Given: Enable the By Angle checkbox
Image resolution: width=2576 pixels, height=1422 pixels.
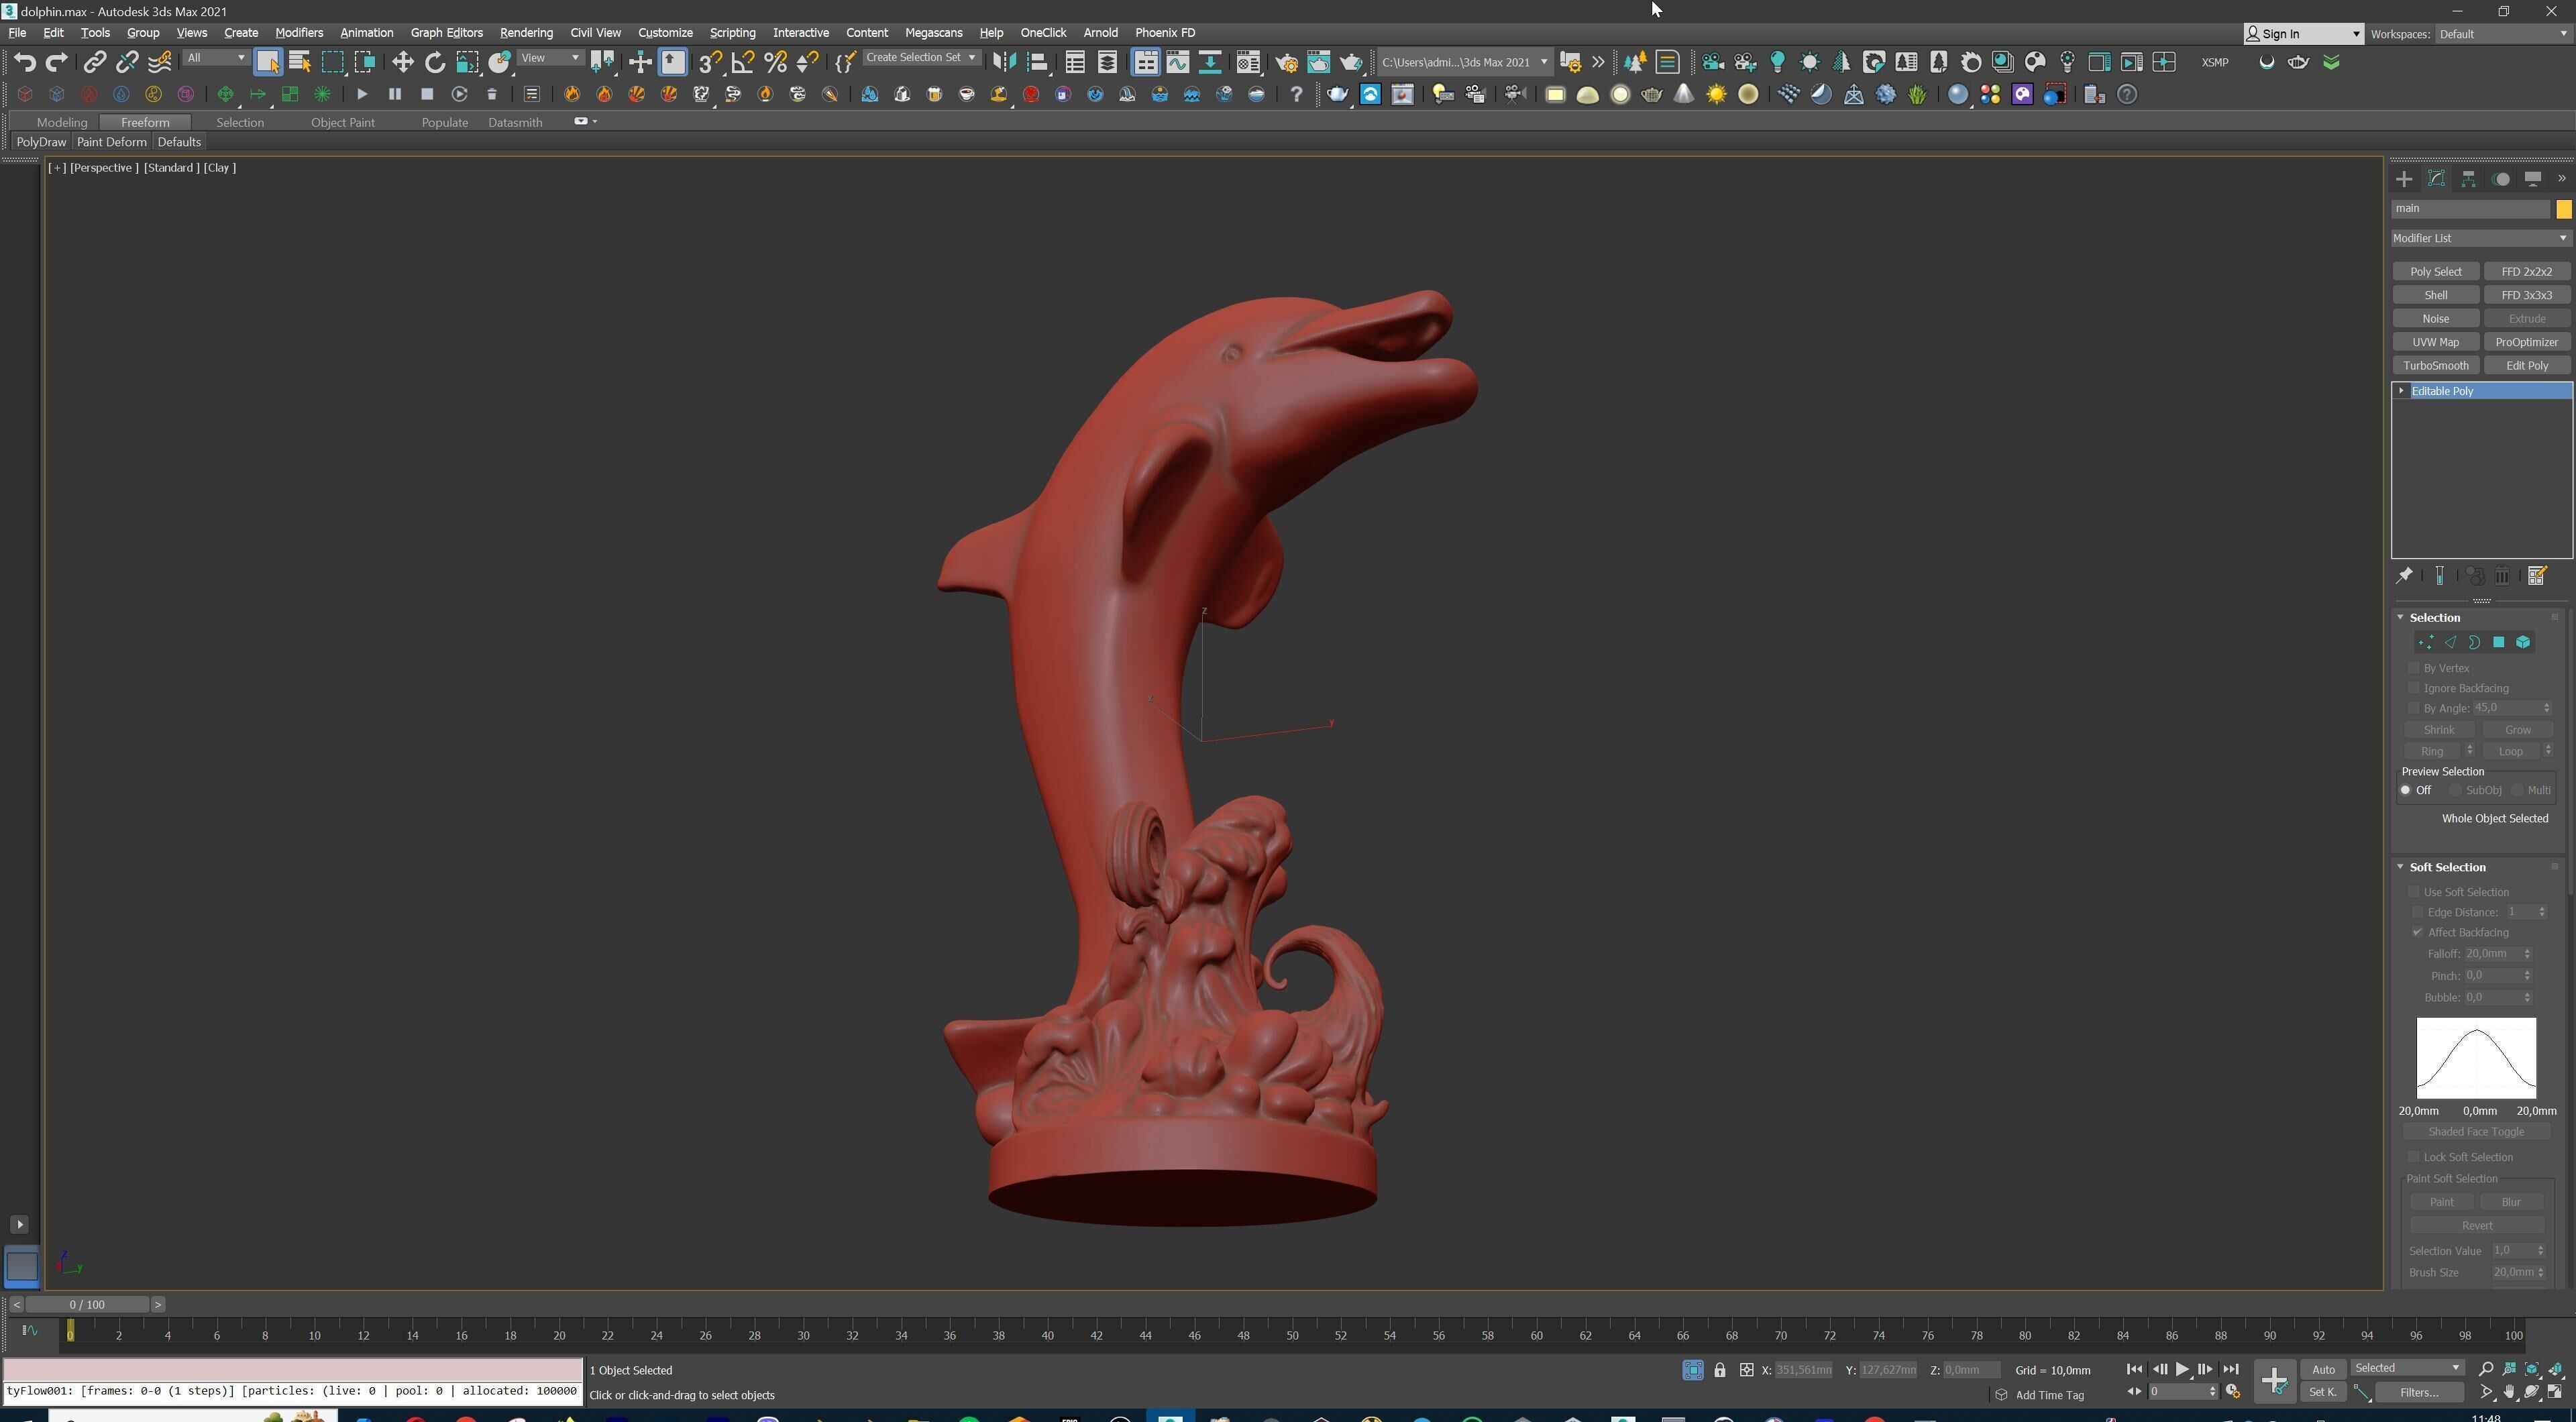Looking at the screenshot, I should coord(2413,707).
